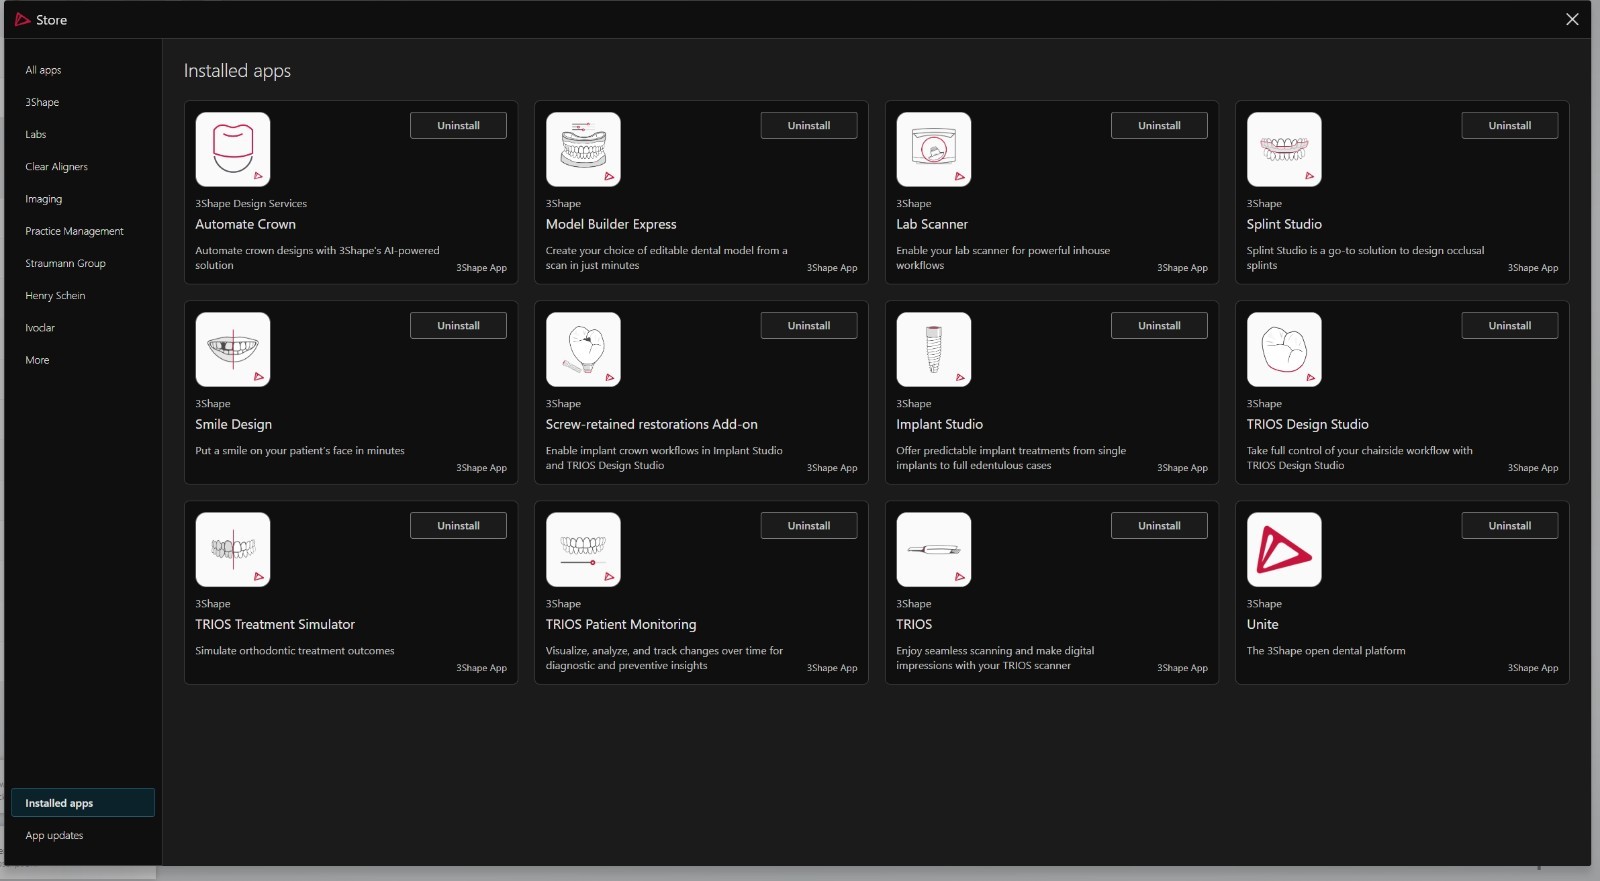Check App updates in sidebar
This screenshot has width=1600, height=881.
click(x=54, y=835)
